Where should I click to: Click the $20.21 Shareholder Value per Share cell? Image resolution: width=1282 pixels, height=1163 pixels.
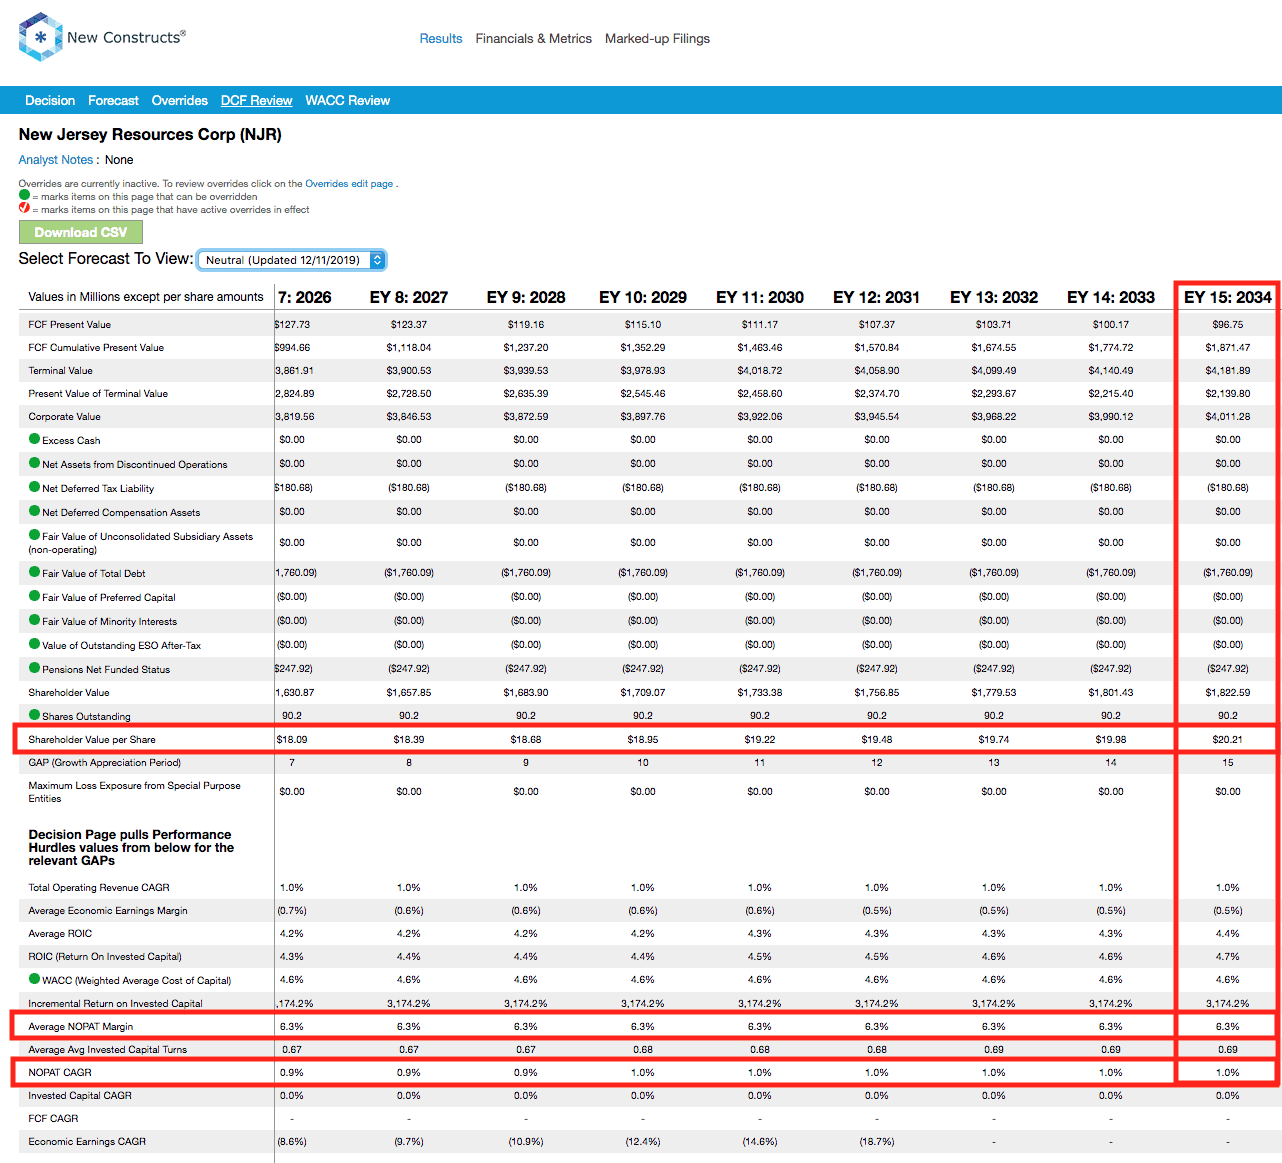tap(1228, 740)
